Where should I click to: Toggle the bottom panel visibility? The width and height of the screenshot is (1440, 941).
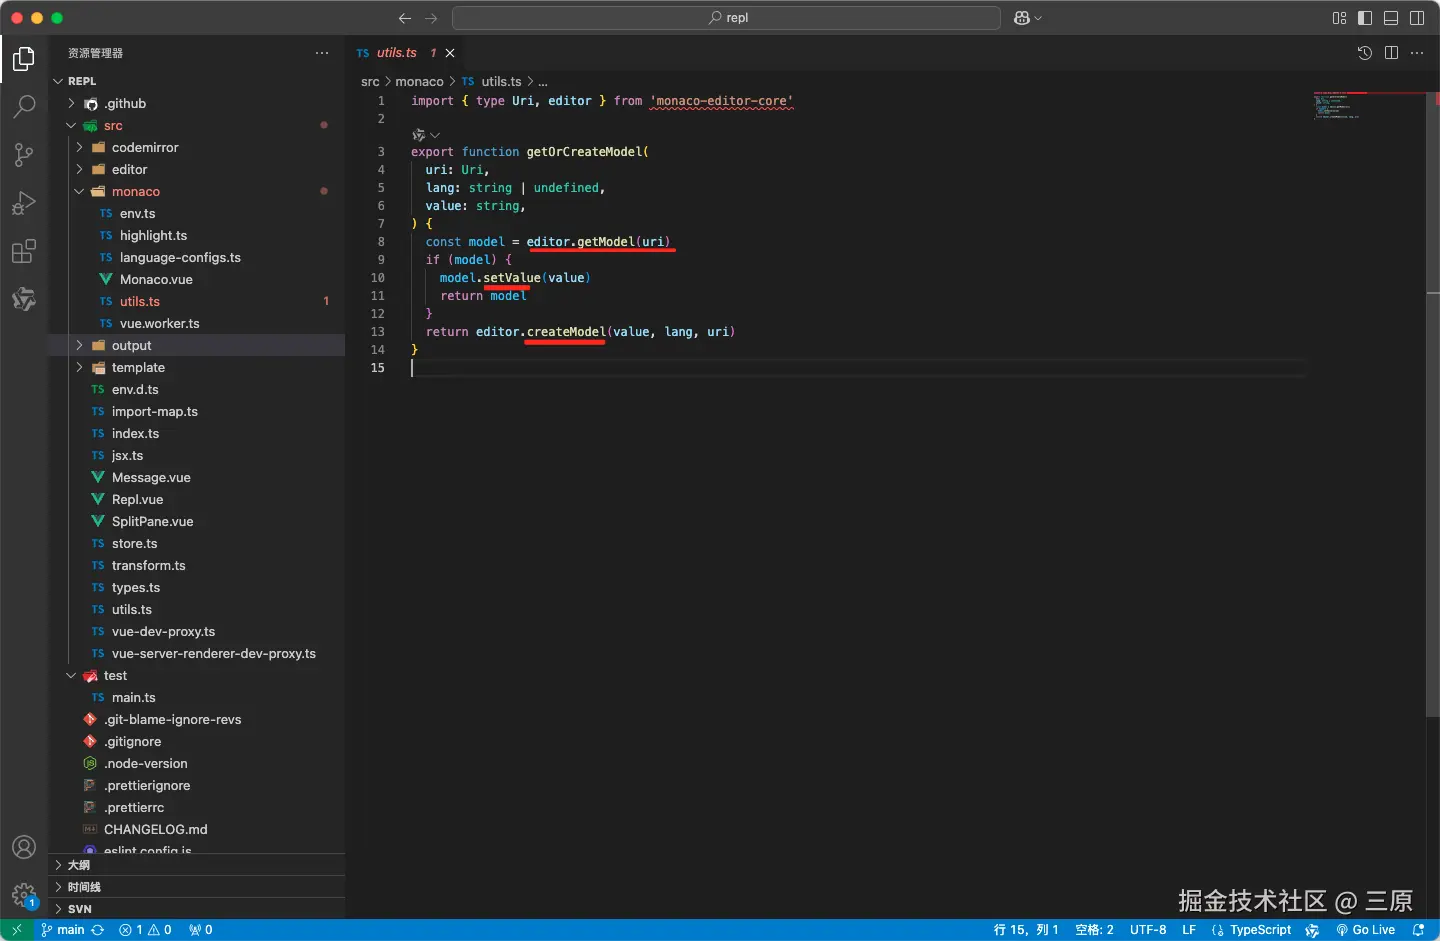1391,18
